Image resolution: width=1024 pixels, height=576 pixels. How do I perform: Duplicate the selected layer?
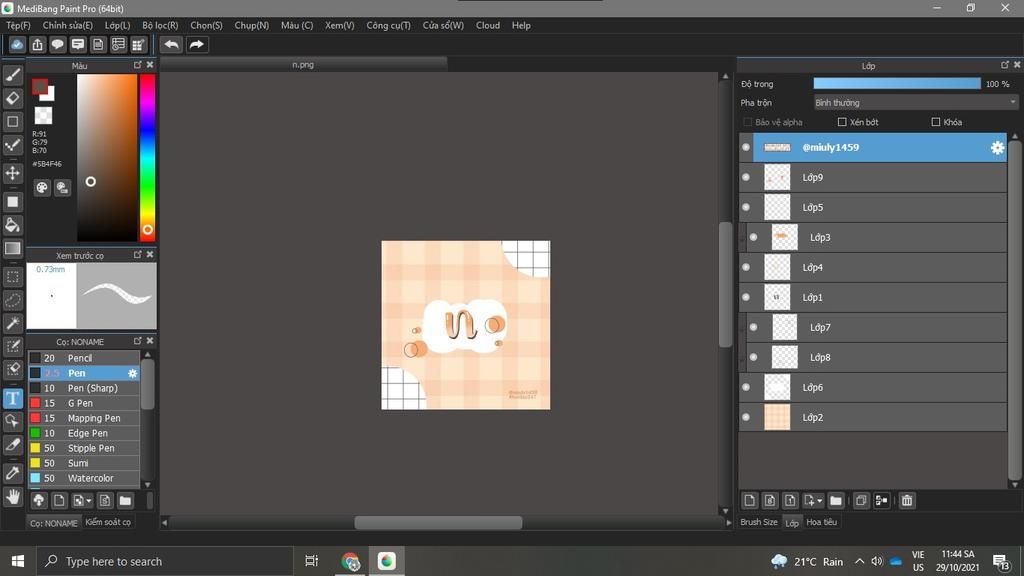click(x=861, y=501)
